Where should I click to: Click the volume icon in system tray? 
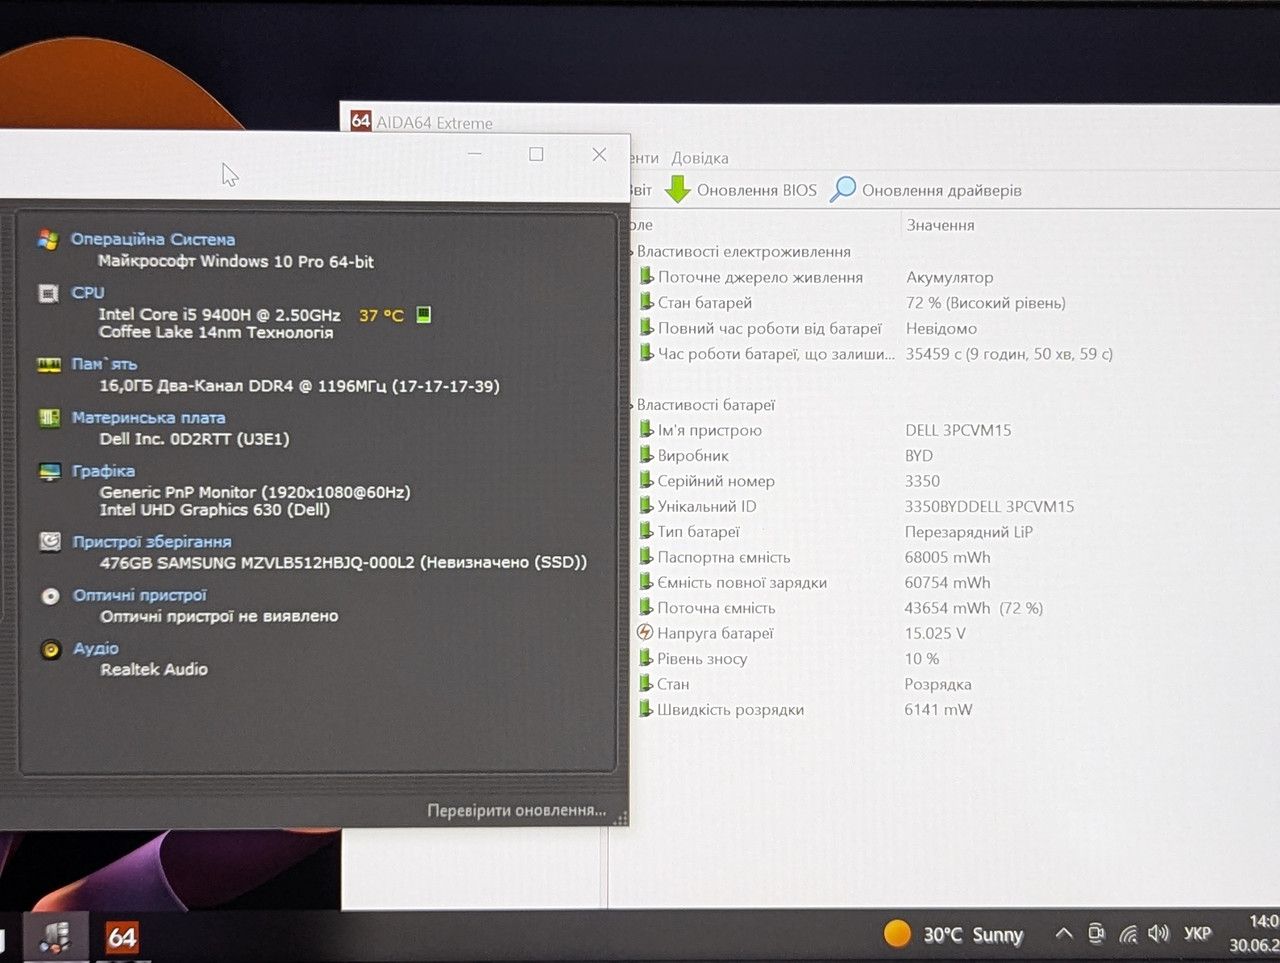point(1158,934)
